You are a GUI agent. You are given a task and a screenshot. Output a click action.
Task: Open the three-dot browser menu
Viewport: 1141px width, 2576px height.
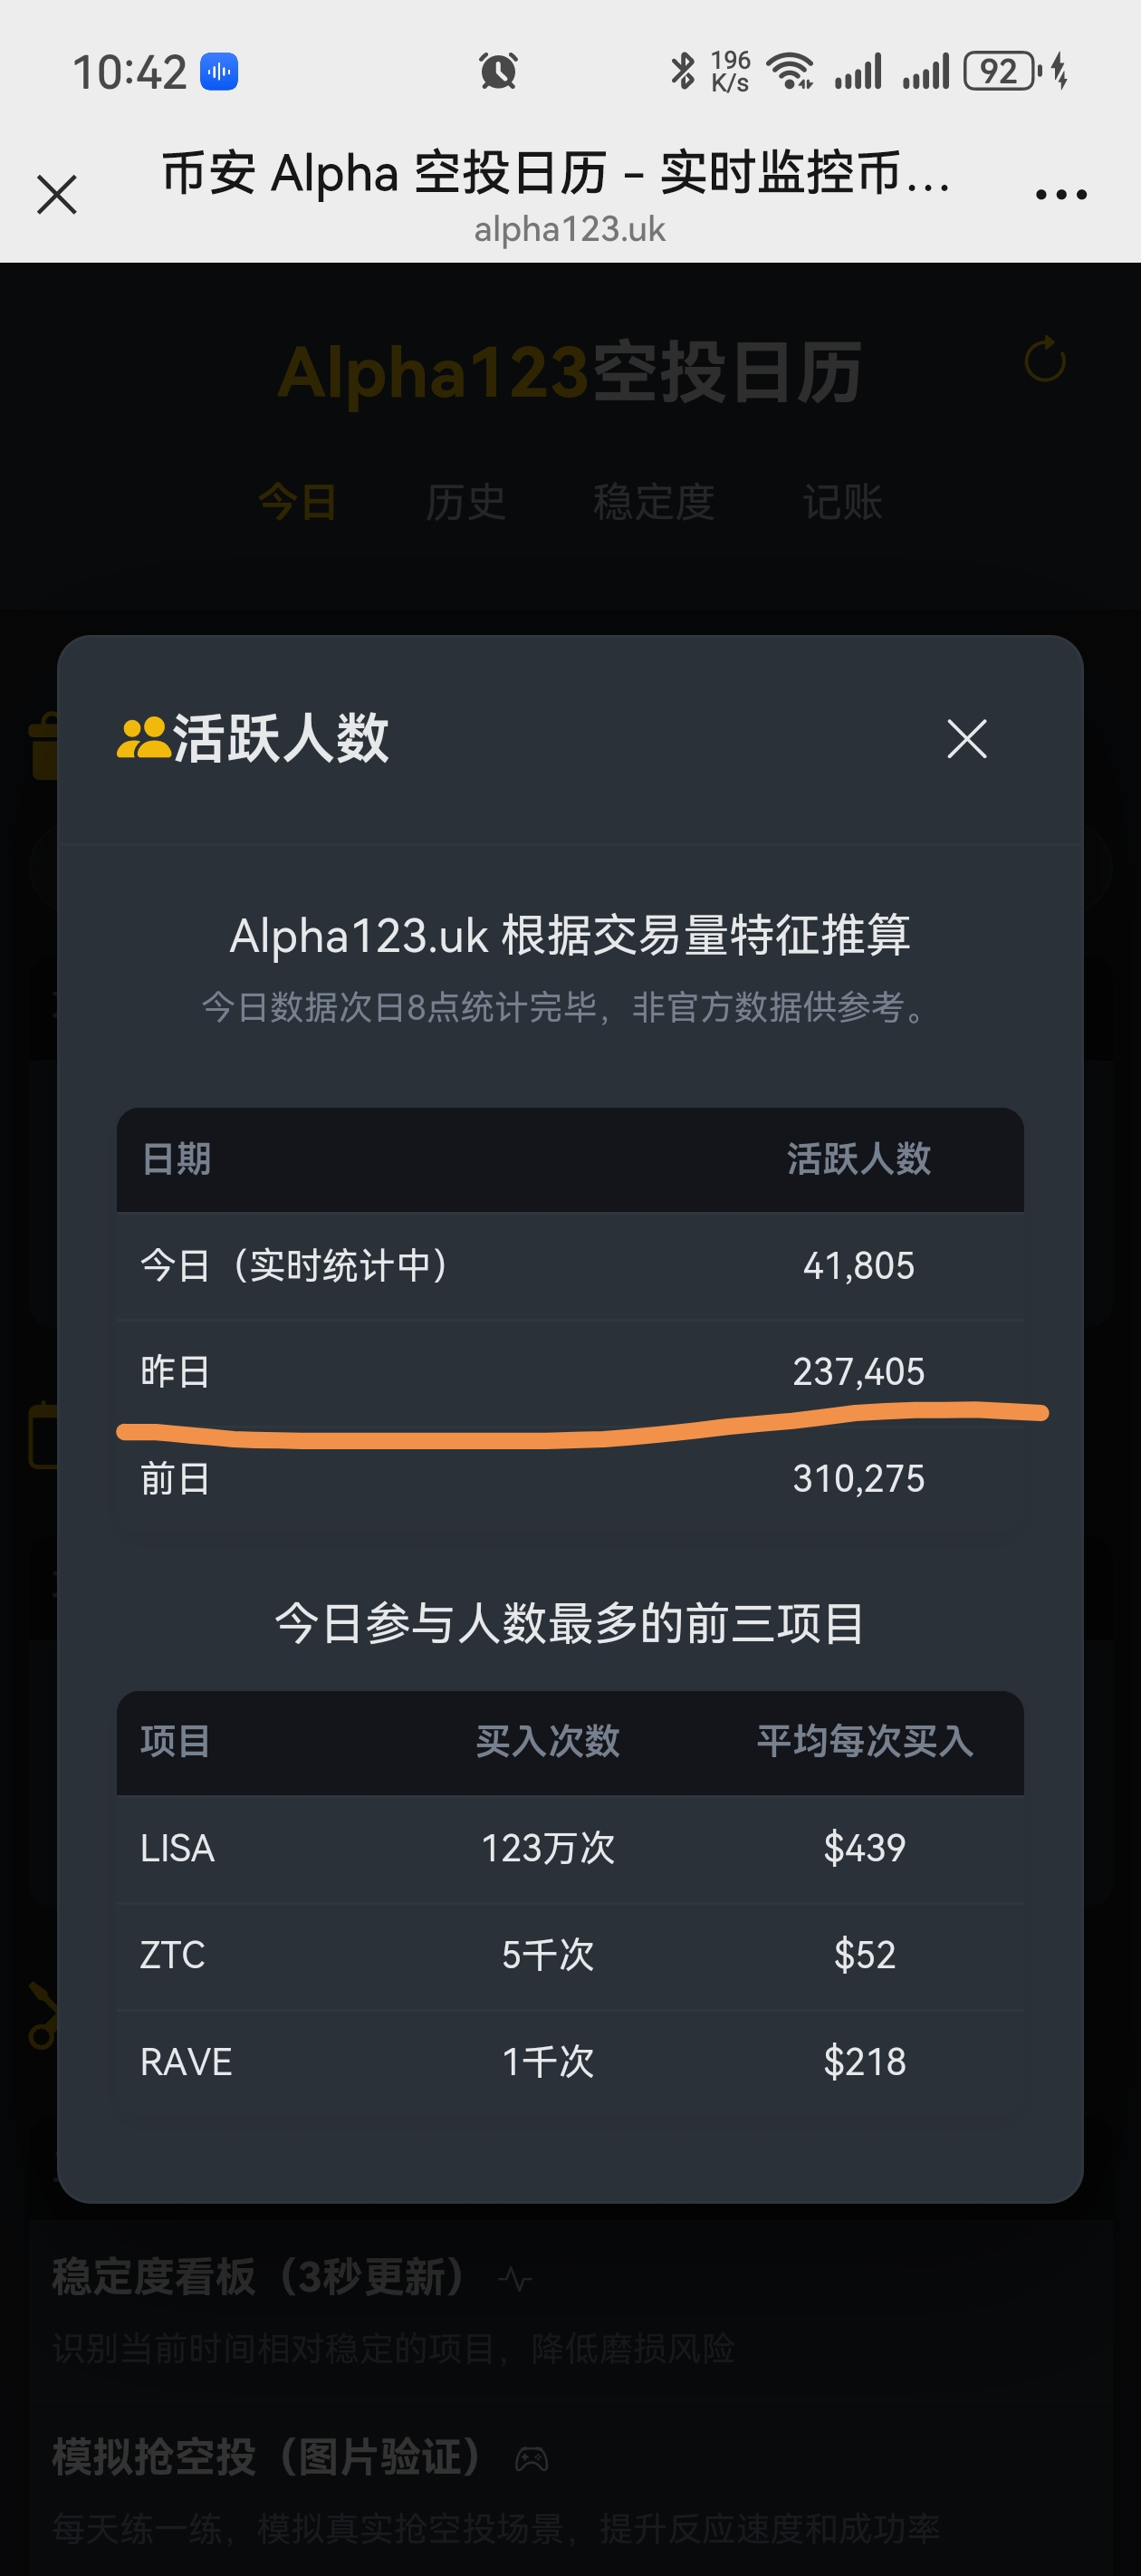point(1061,194)
